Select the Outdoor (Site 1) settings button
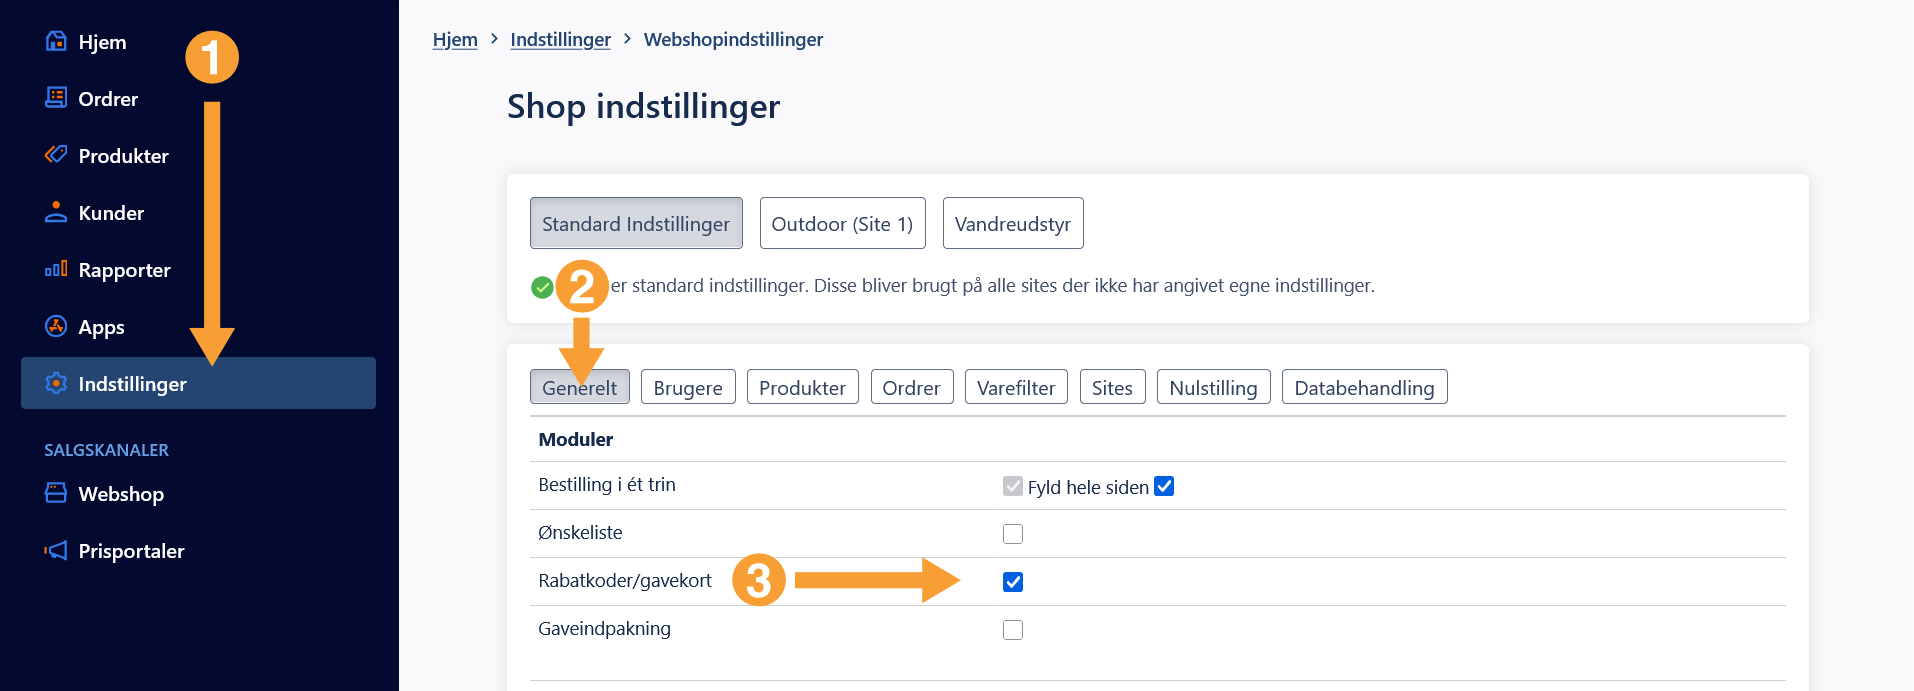This screenshot has height=691, width=1914. coord(842,224)
